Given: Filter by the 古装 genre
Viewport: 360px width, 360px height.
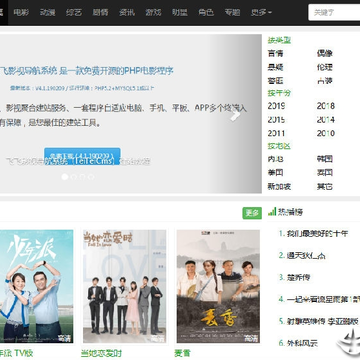Looking at the screenshot, I should pyautogui.click(x=325, y=81).
